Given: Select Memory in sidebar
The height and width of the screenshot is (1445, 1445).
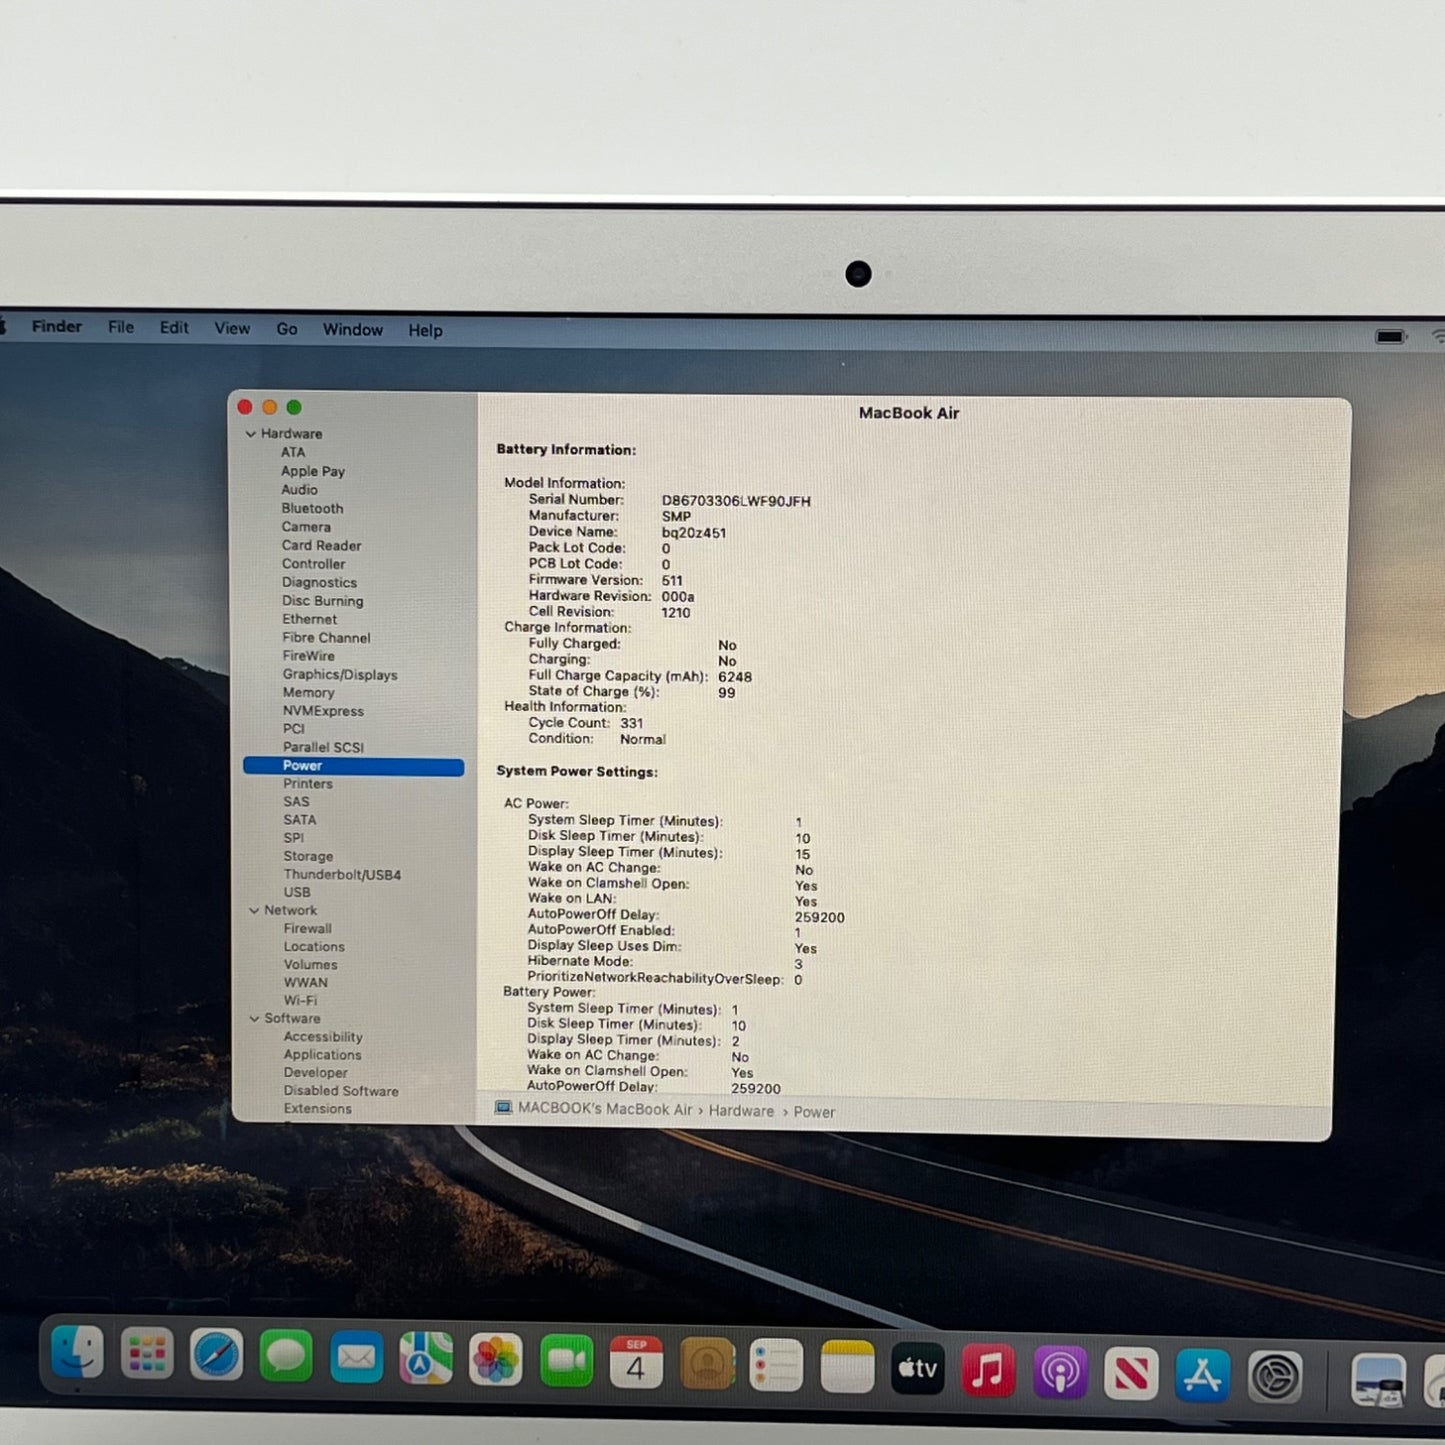Looking at the screenshot, I should (x=308, y=692).
